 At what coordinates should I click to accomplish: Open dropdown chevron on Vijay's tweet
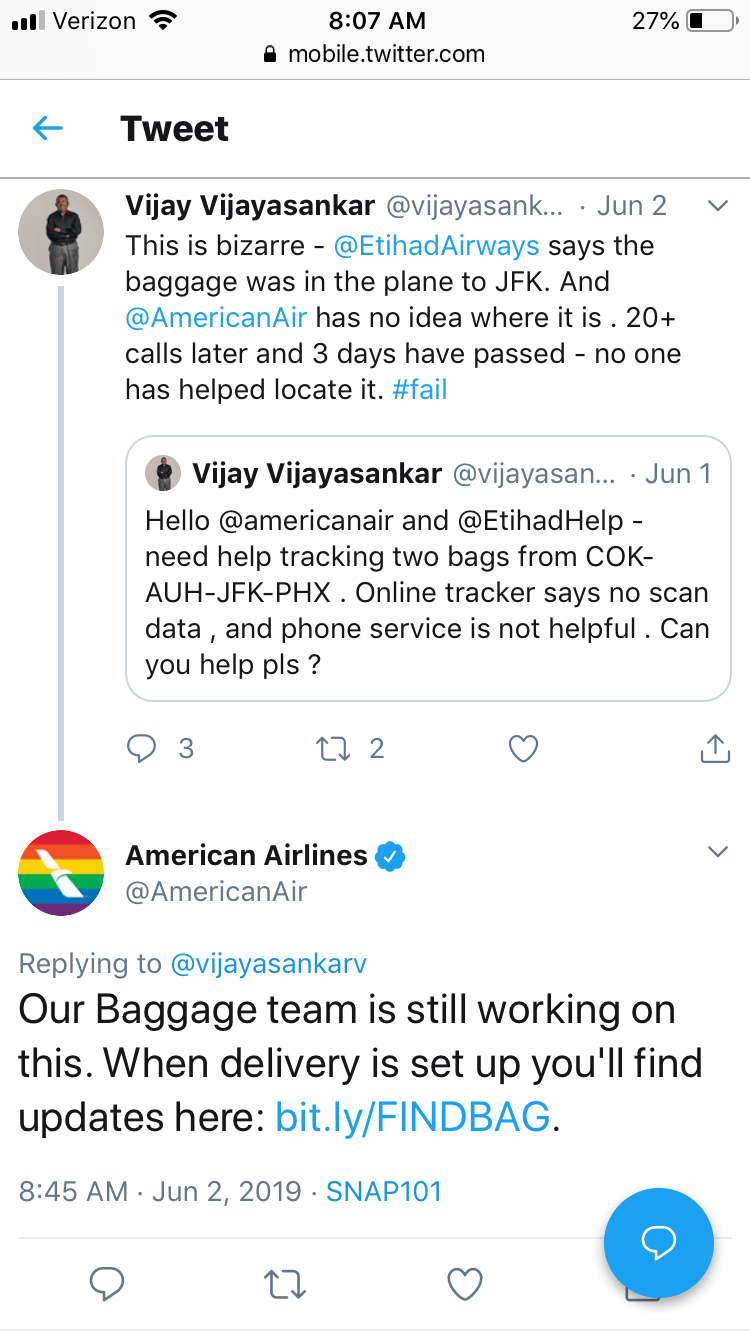click(x=717, y=206)
